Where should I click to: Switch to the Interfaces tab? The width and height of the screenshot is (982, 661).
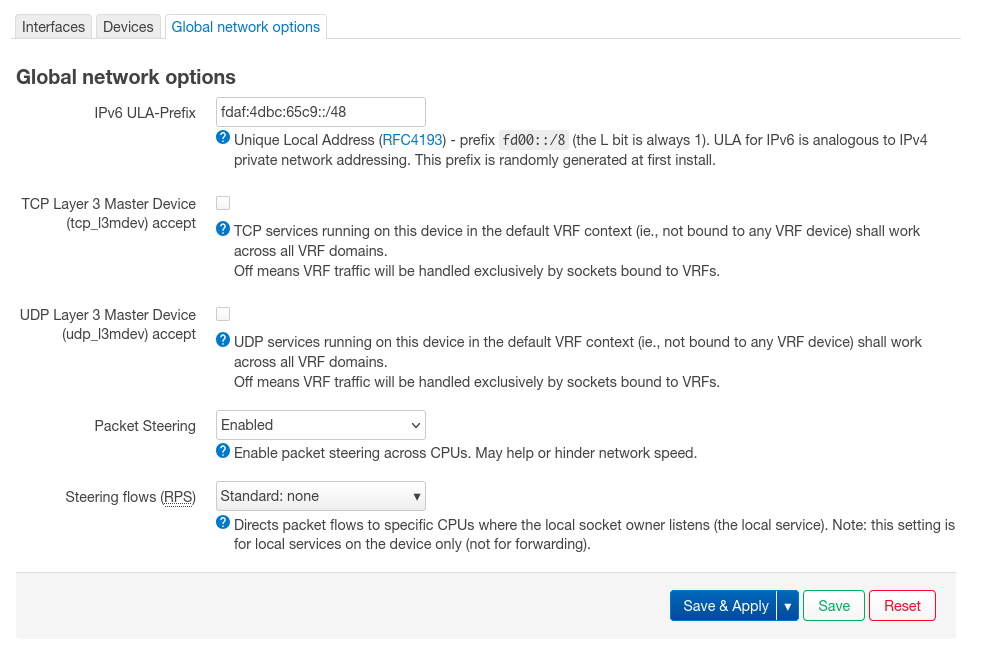click(53, 27)
